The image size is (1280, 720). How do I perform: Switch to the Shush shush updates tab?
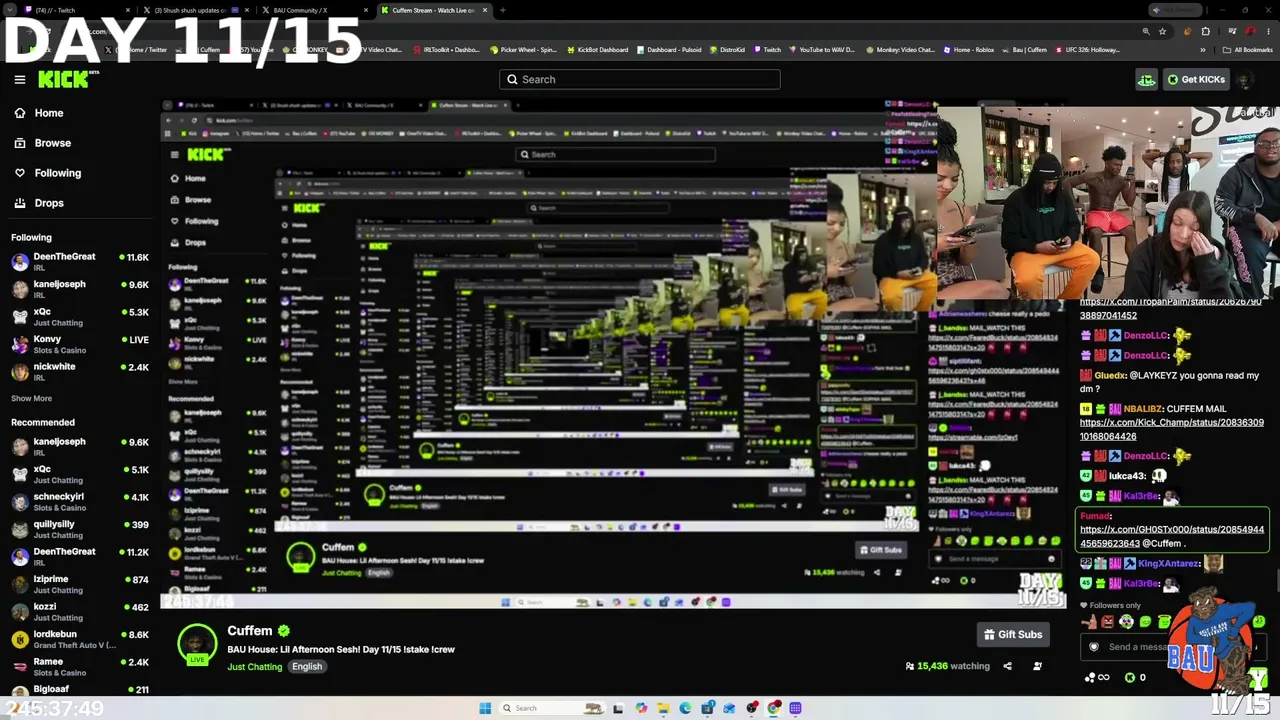pos(196,10)
